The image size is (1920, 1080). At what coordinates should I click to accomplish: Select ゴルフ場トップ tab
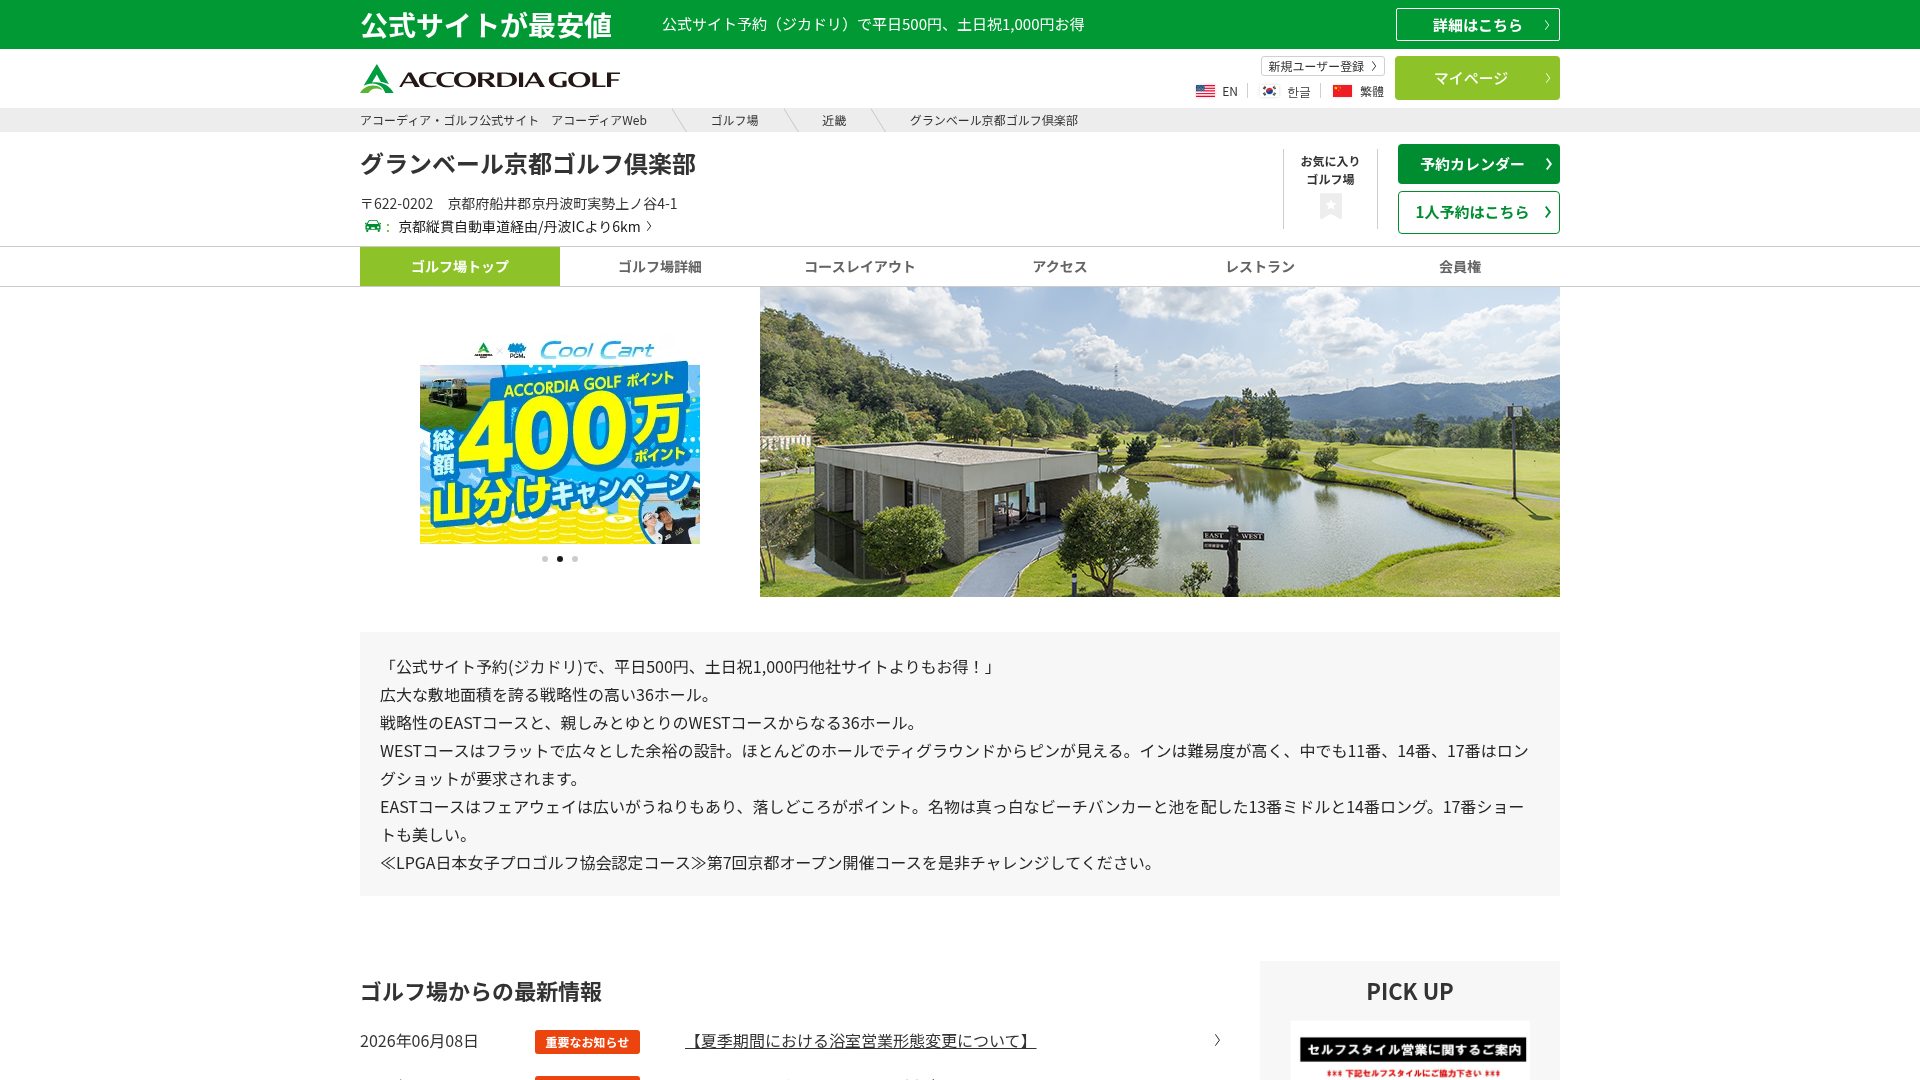tap(460, 267)
